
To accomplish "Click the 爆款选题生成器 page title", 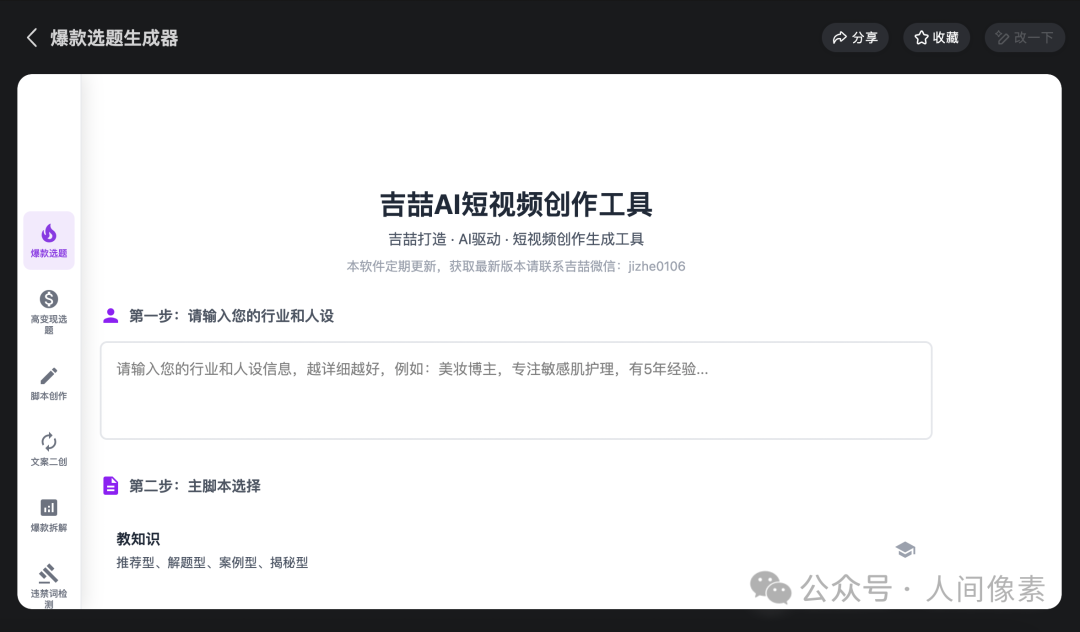I will coord(114,38).
